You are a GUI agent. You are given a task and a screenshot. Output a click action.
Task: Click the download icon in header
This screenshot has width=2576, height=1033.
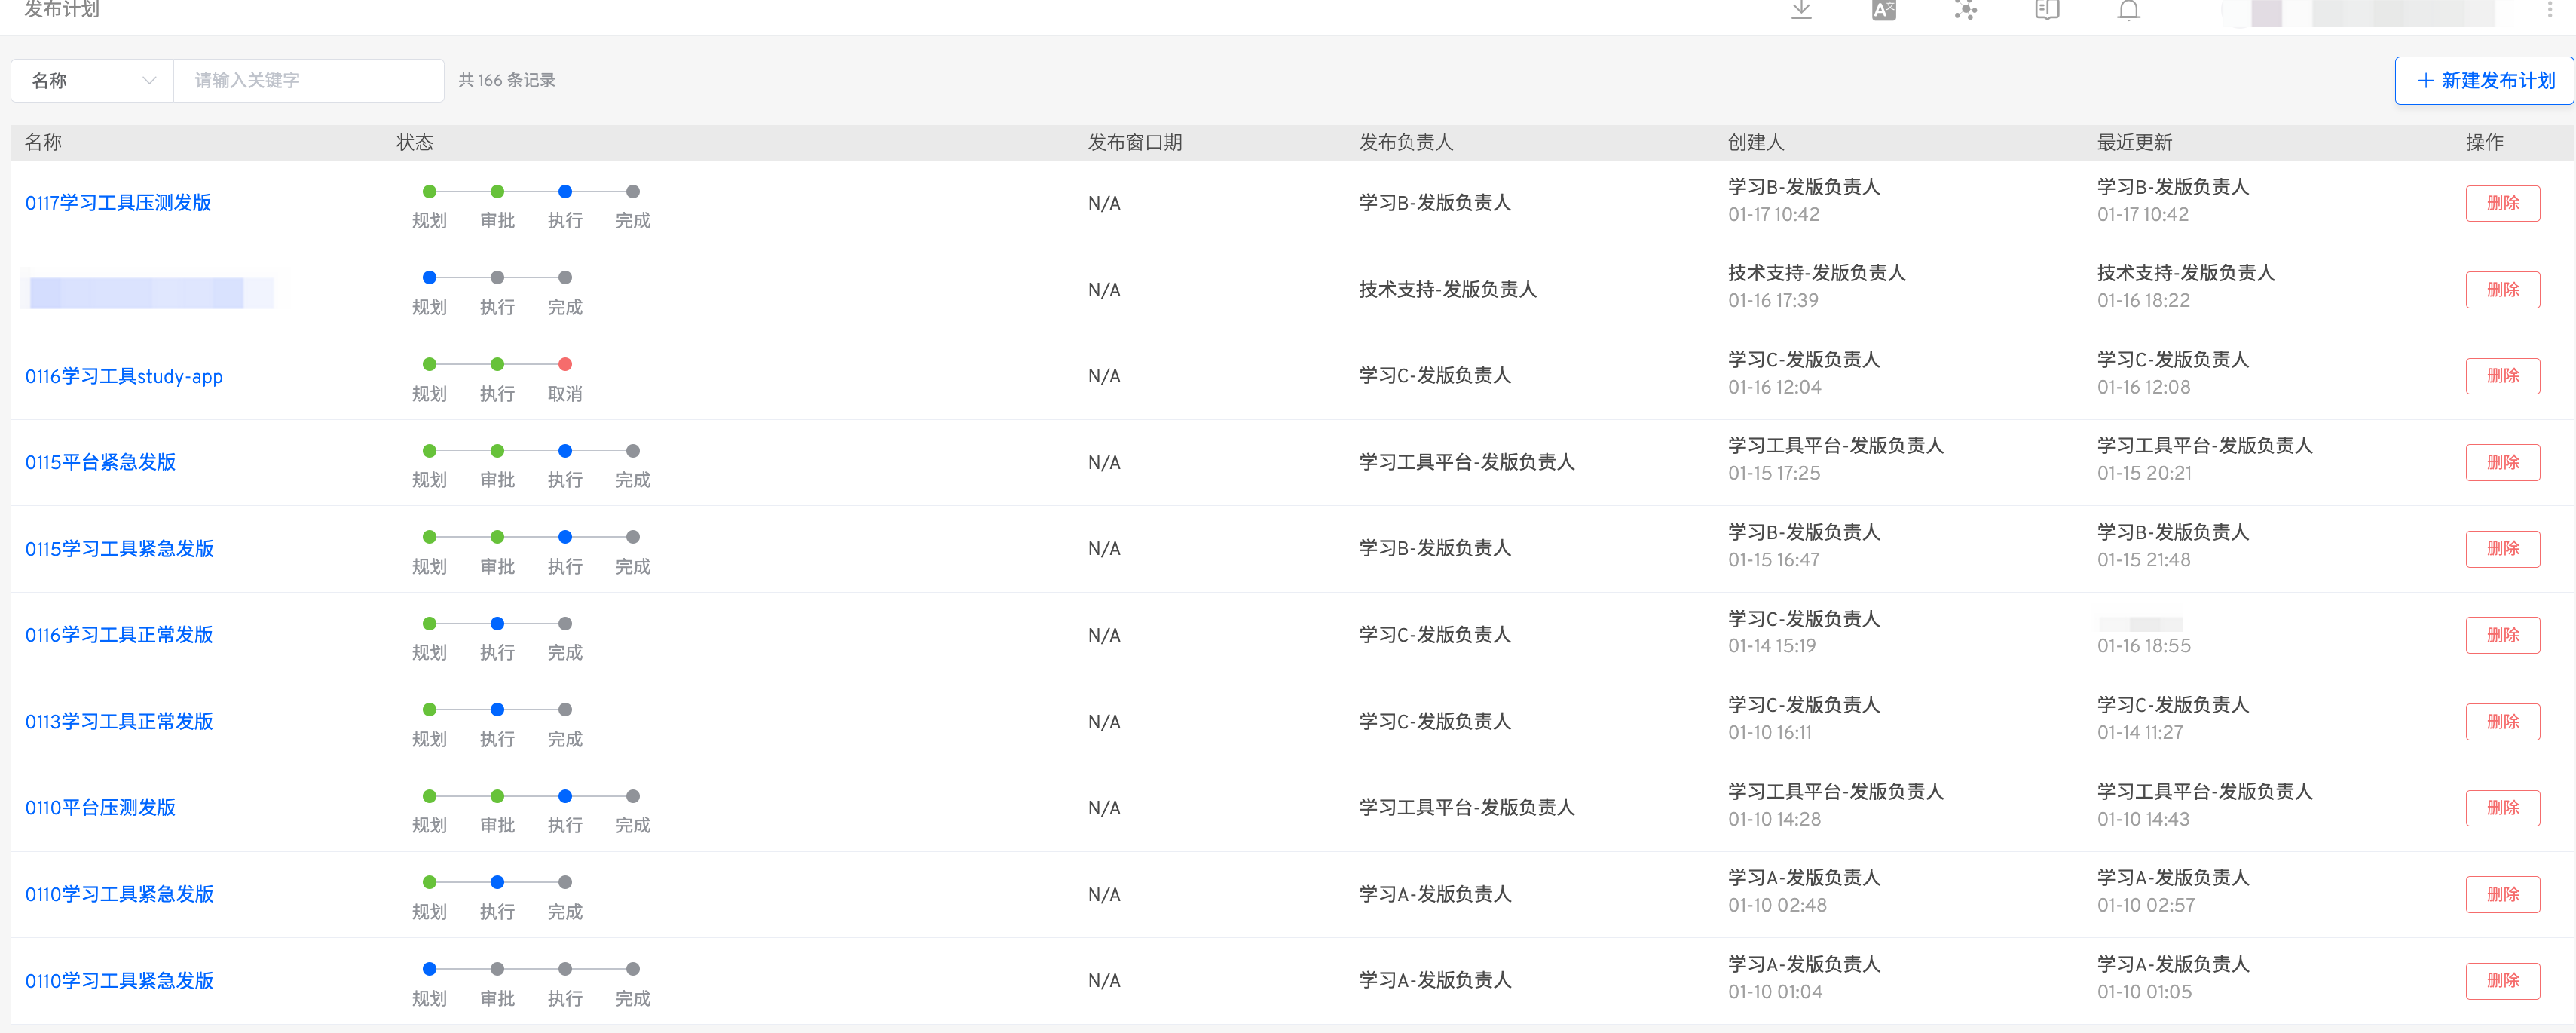click(1801, 10)
